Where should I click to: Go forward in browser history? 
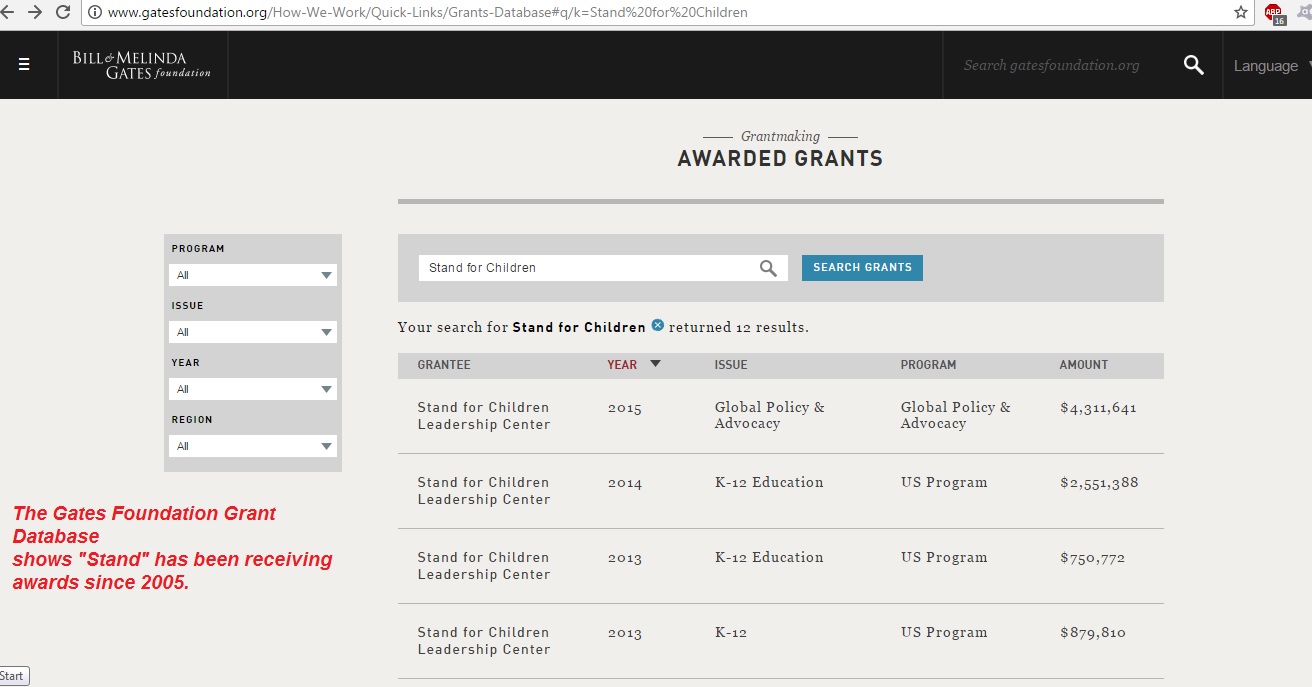[x=36, y=12]
